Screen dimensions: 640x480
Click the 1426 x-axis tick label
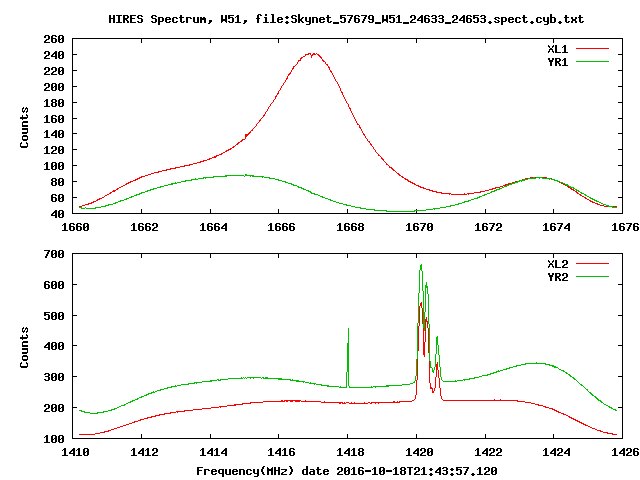click(625, 452)
